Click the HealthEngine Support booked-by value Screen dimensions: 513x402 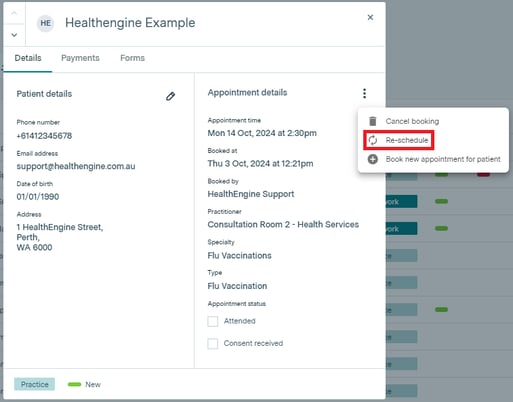(x=251, y=194)
